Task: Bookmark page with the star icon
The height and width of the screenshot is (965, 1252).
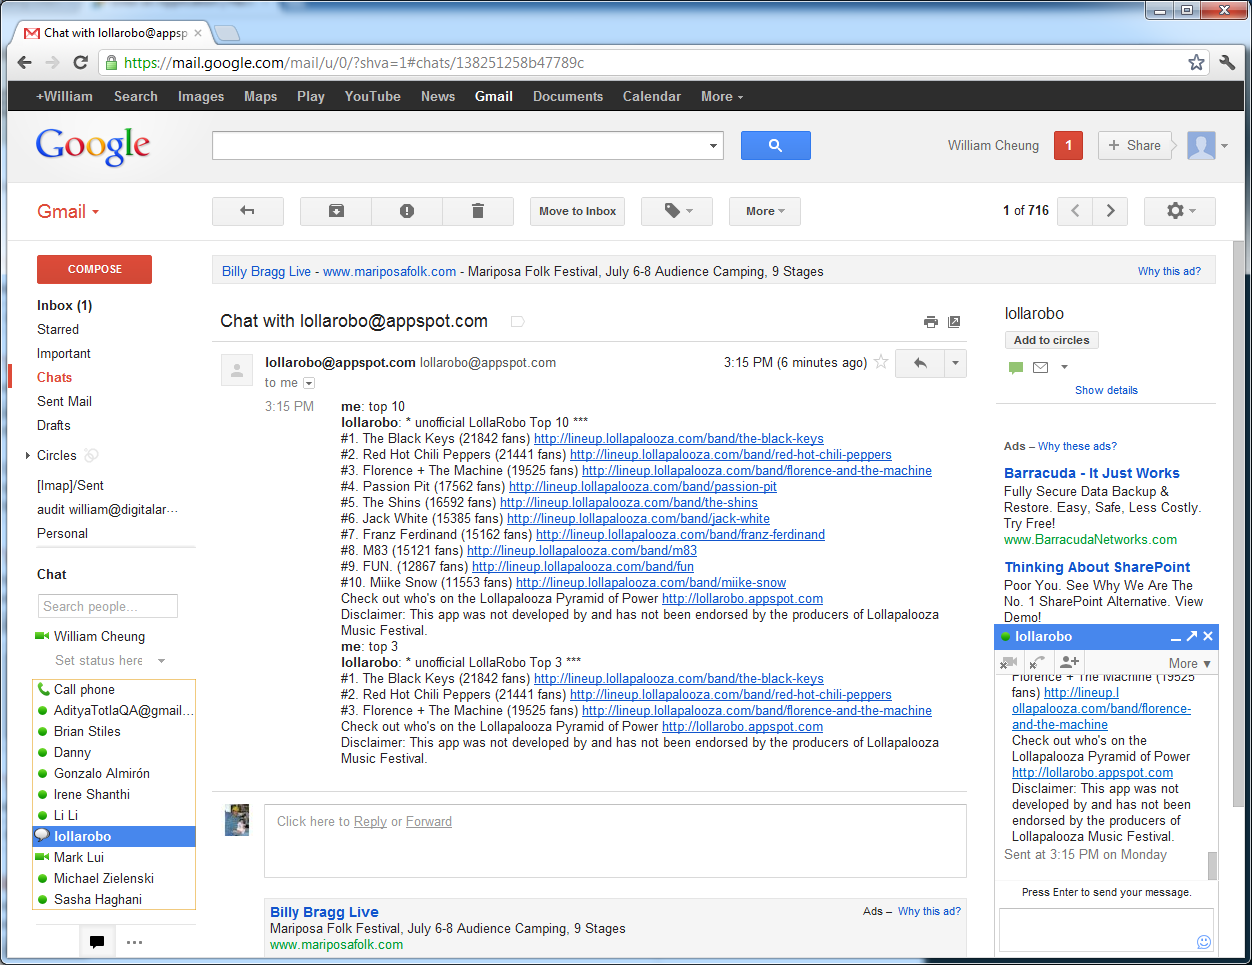Action: click(x=1196, y=62)
